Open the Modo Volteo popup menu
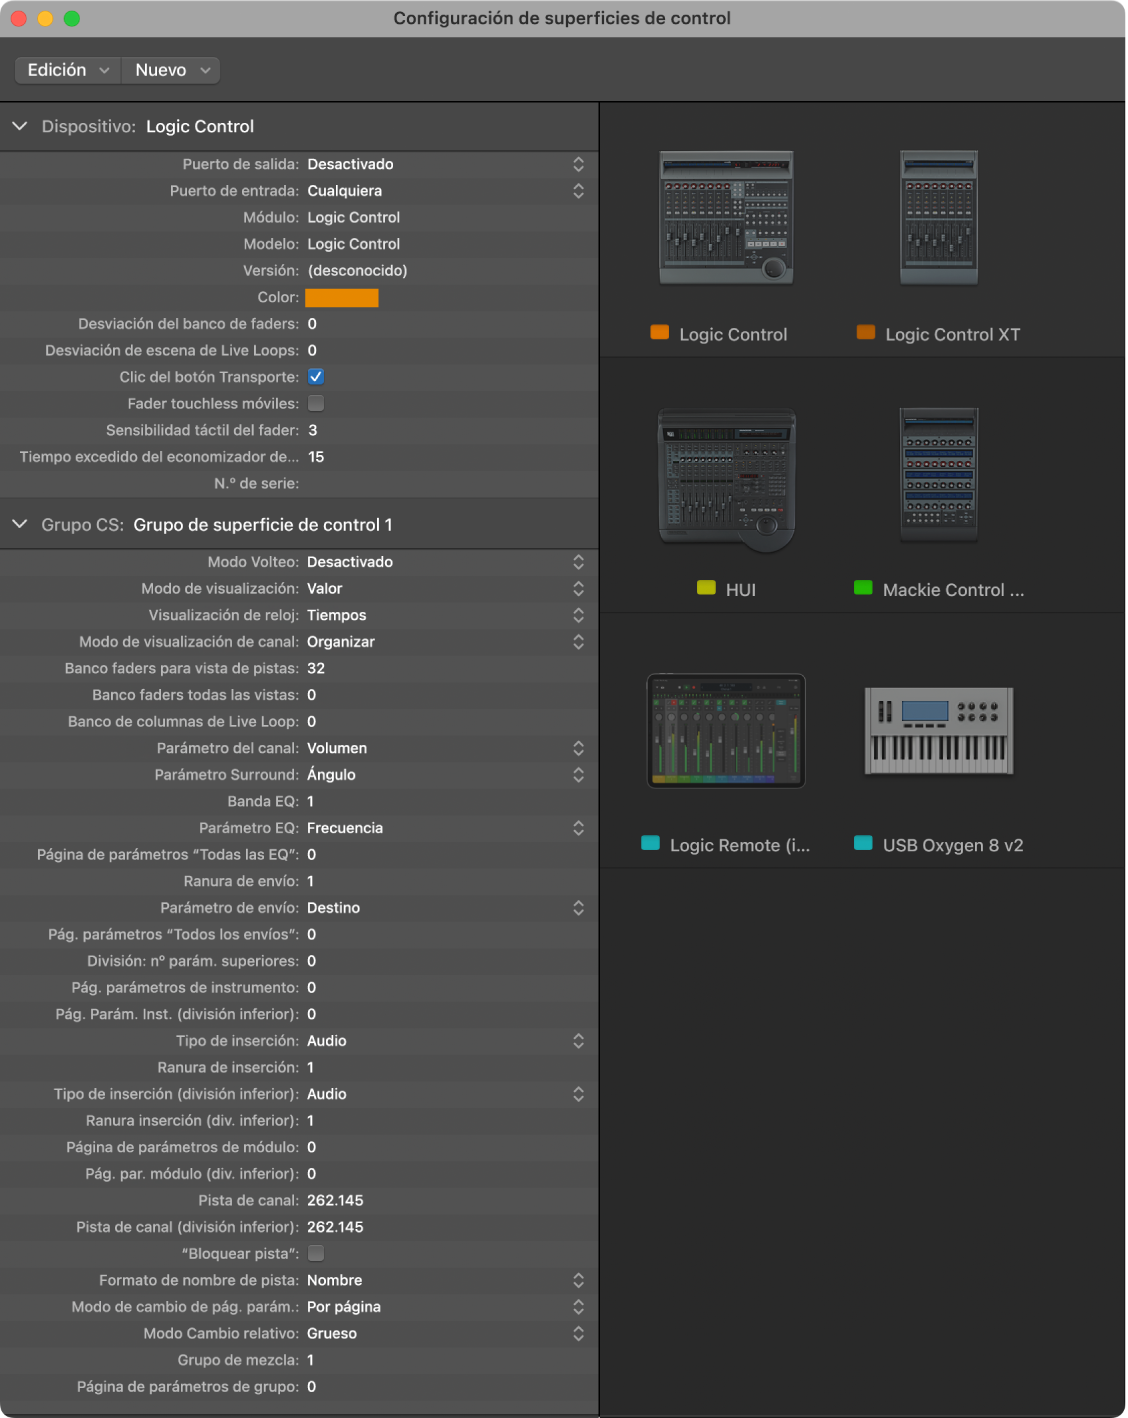This screenshot has height=1418, width=1128. pyautogui.click(x=446, y=562)
